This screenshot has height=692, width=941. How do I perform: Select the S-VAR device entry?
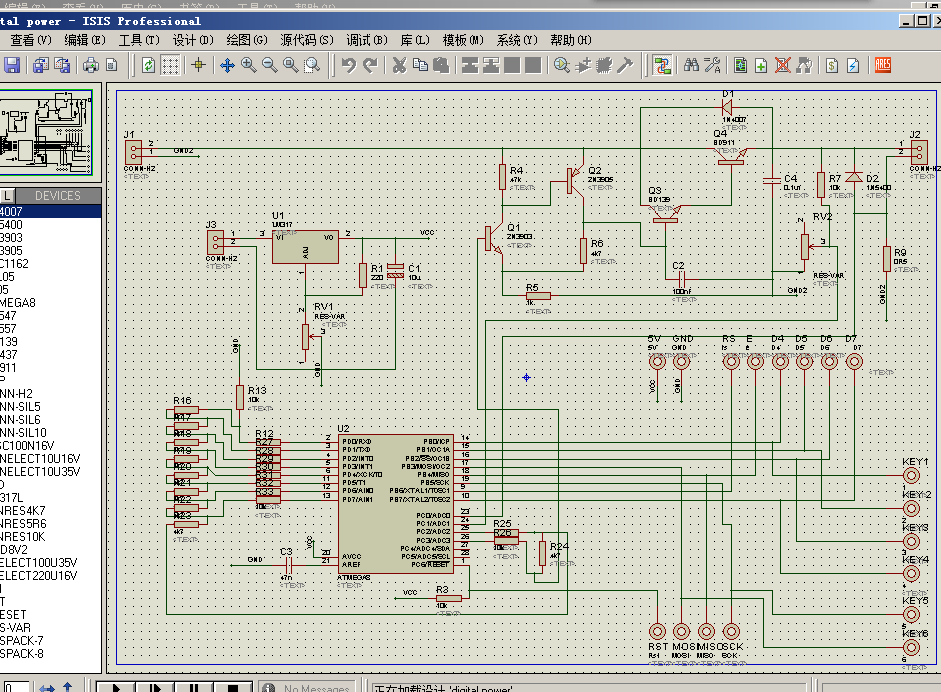[x=50, y=628]
